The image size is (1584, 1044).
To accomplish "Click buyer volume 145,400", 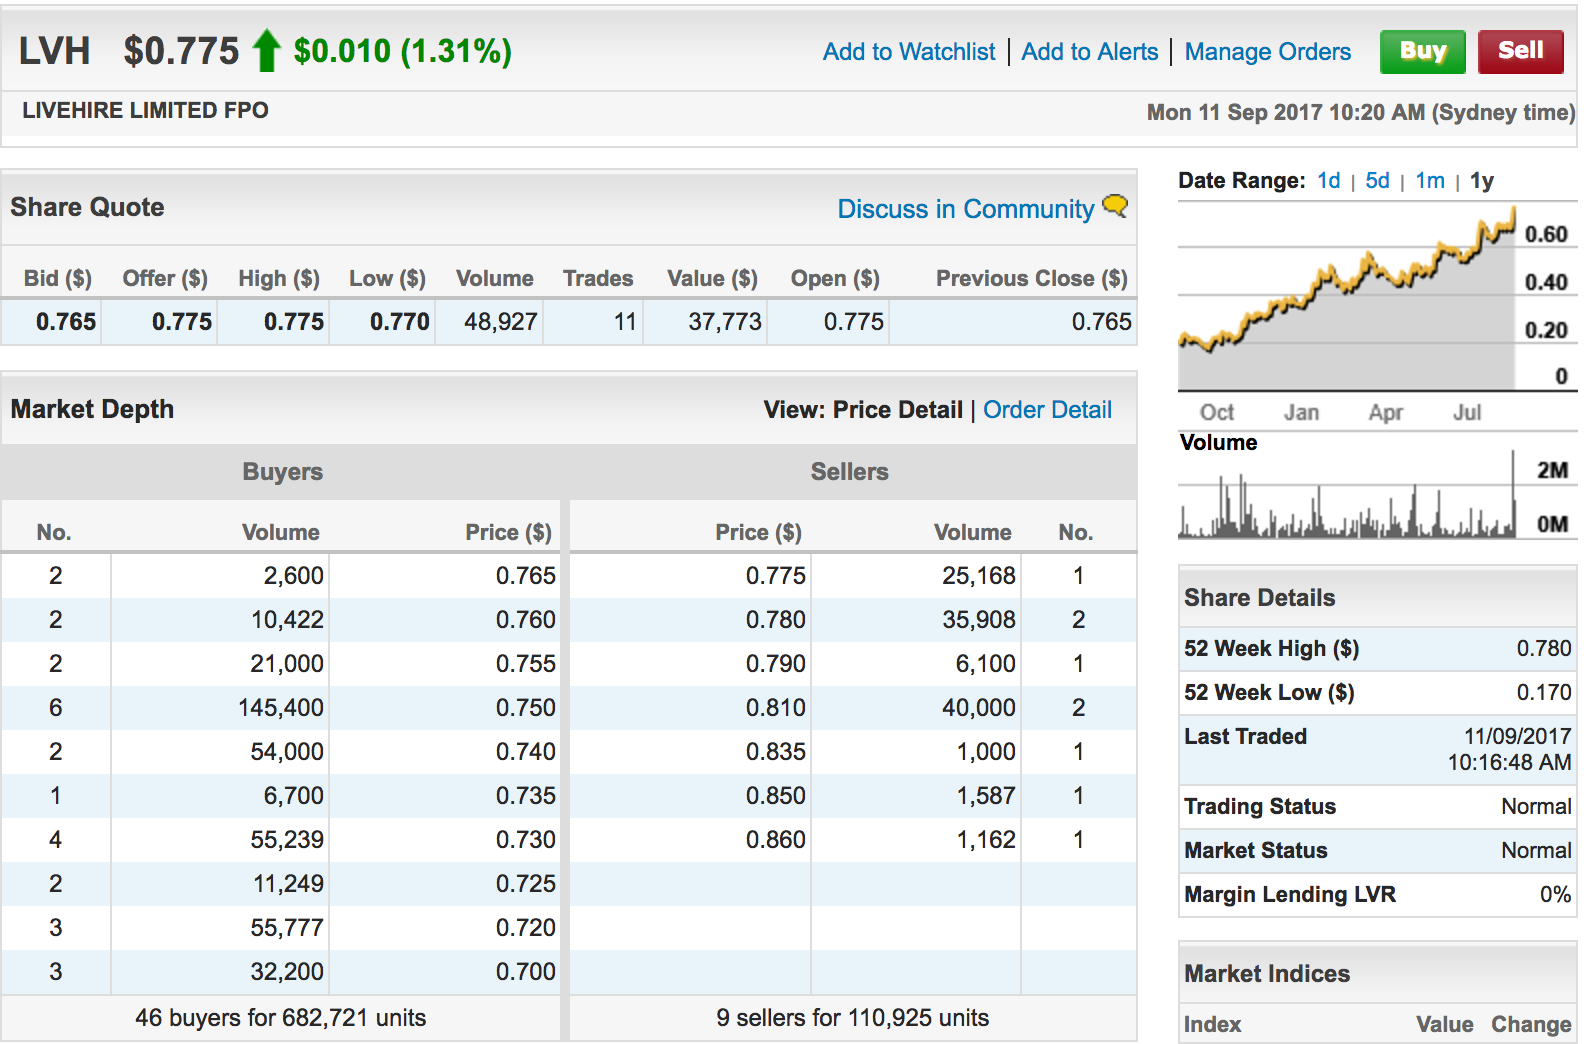I will point(280,708).
